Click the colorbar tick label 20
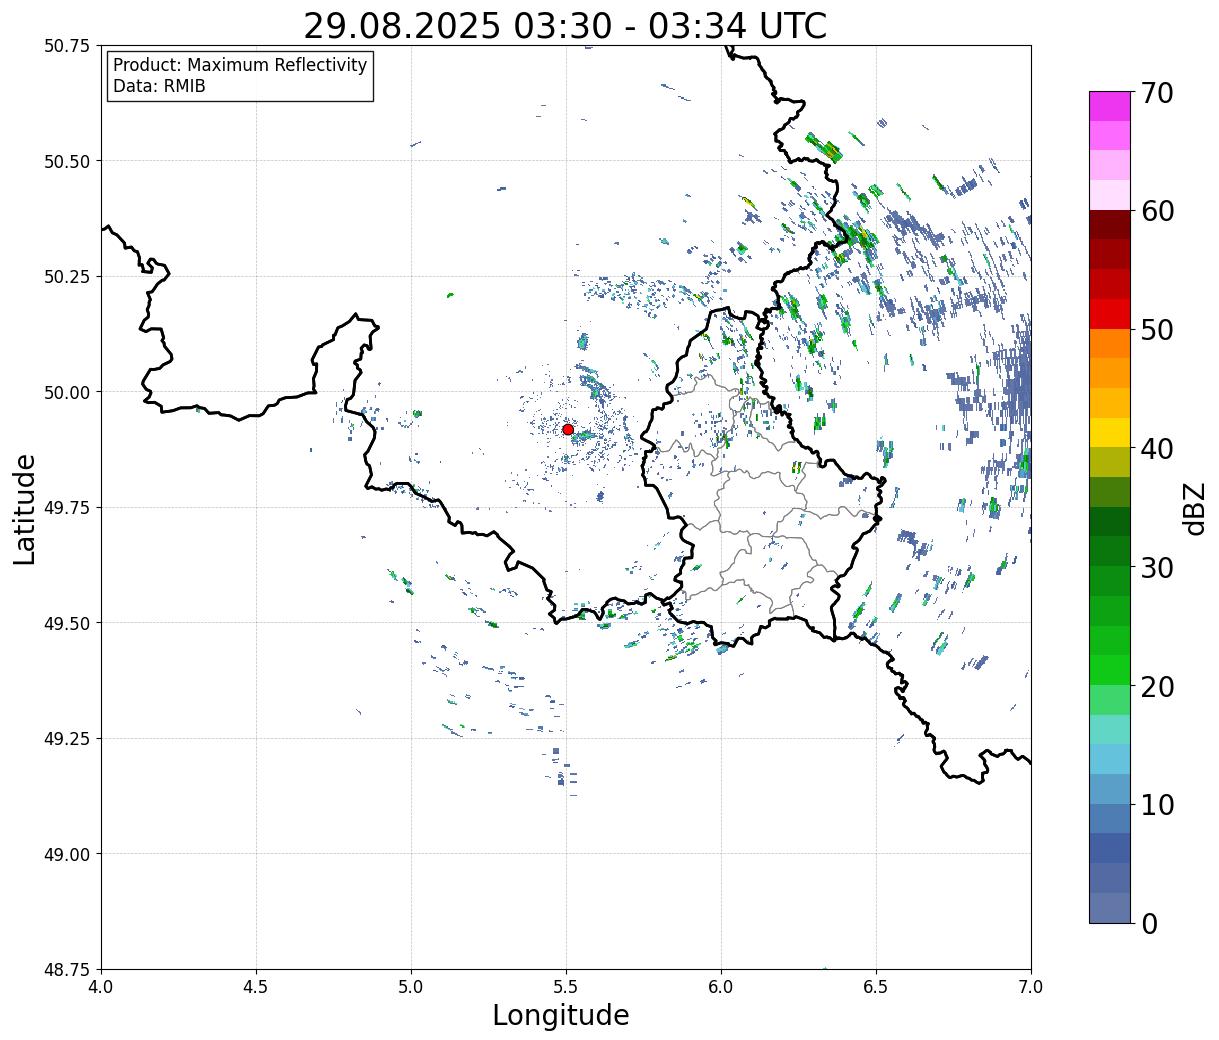Screen dimensions: 1219x1040 tap(1156, 687)
